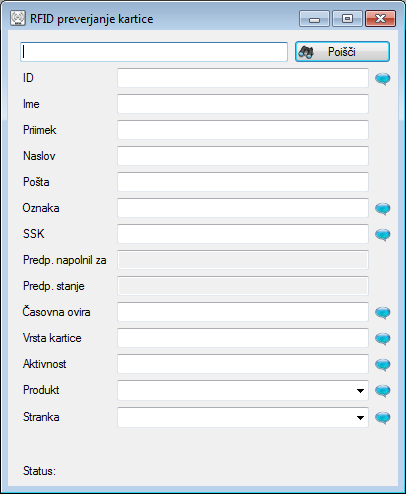
Task: Click the RFID app icon in title bar
Action: point(18,18)
